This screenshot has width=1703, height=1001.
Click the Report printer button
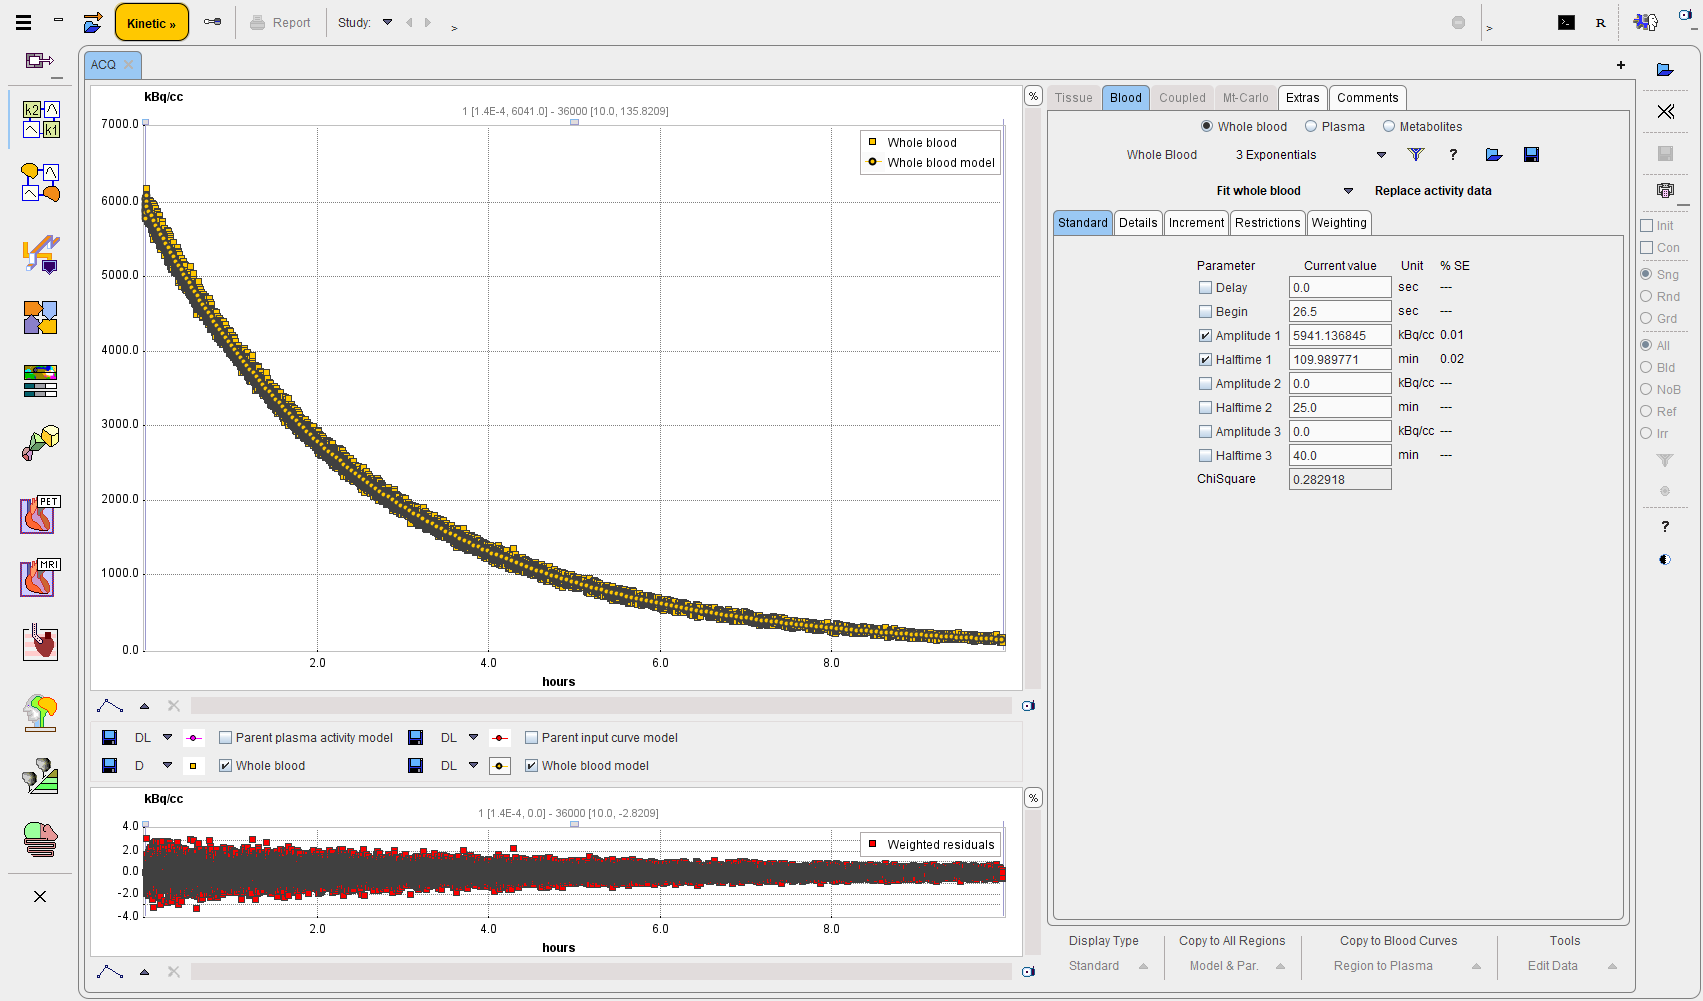pyautogui.click(x=280, y=23)
